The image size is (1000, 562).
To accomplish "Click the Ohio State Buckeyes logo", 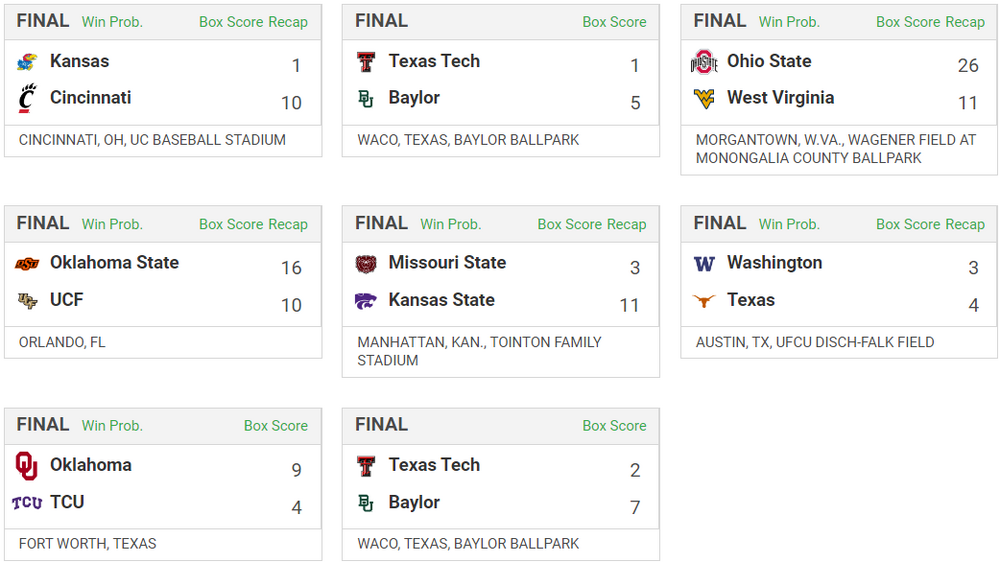I will point(704,62).
